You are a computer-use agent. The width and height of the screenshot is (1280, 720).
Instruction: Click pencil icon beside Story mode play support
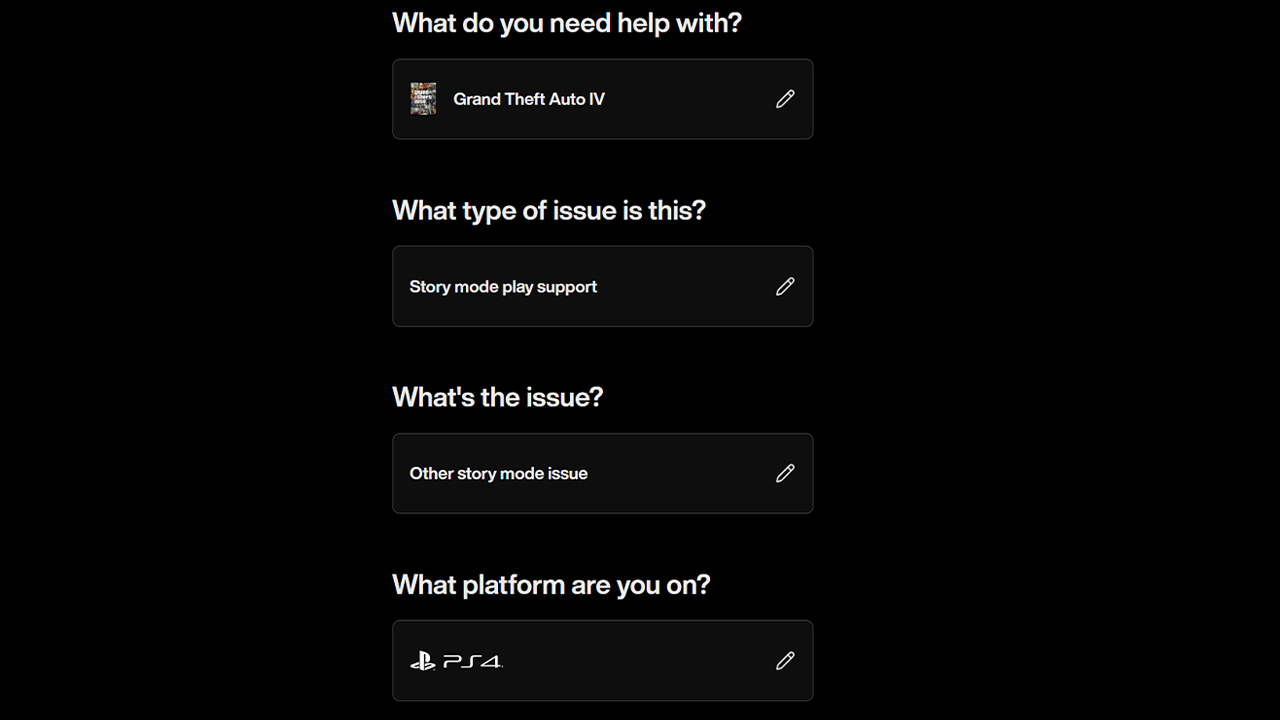[785, 286]
